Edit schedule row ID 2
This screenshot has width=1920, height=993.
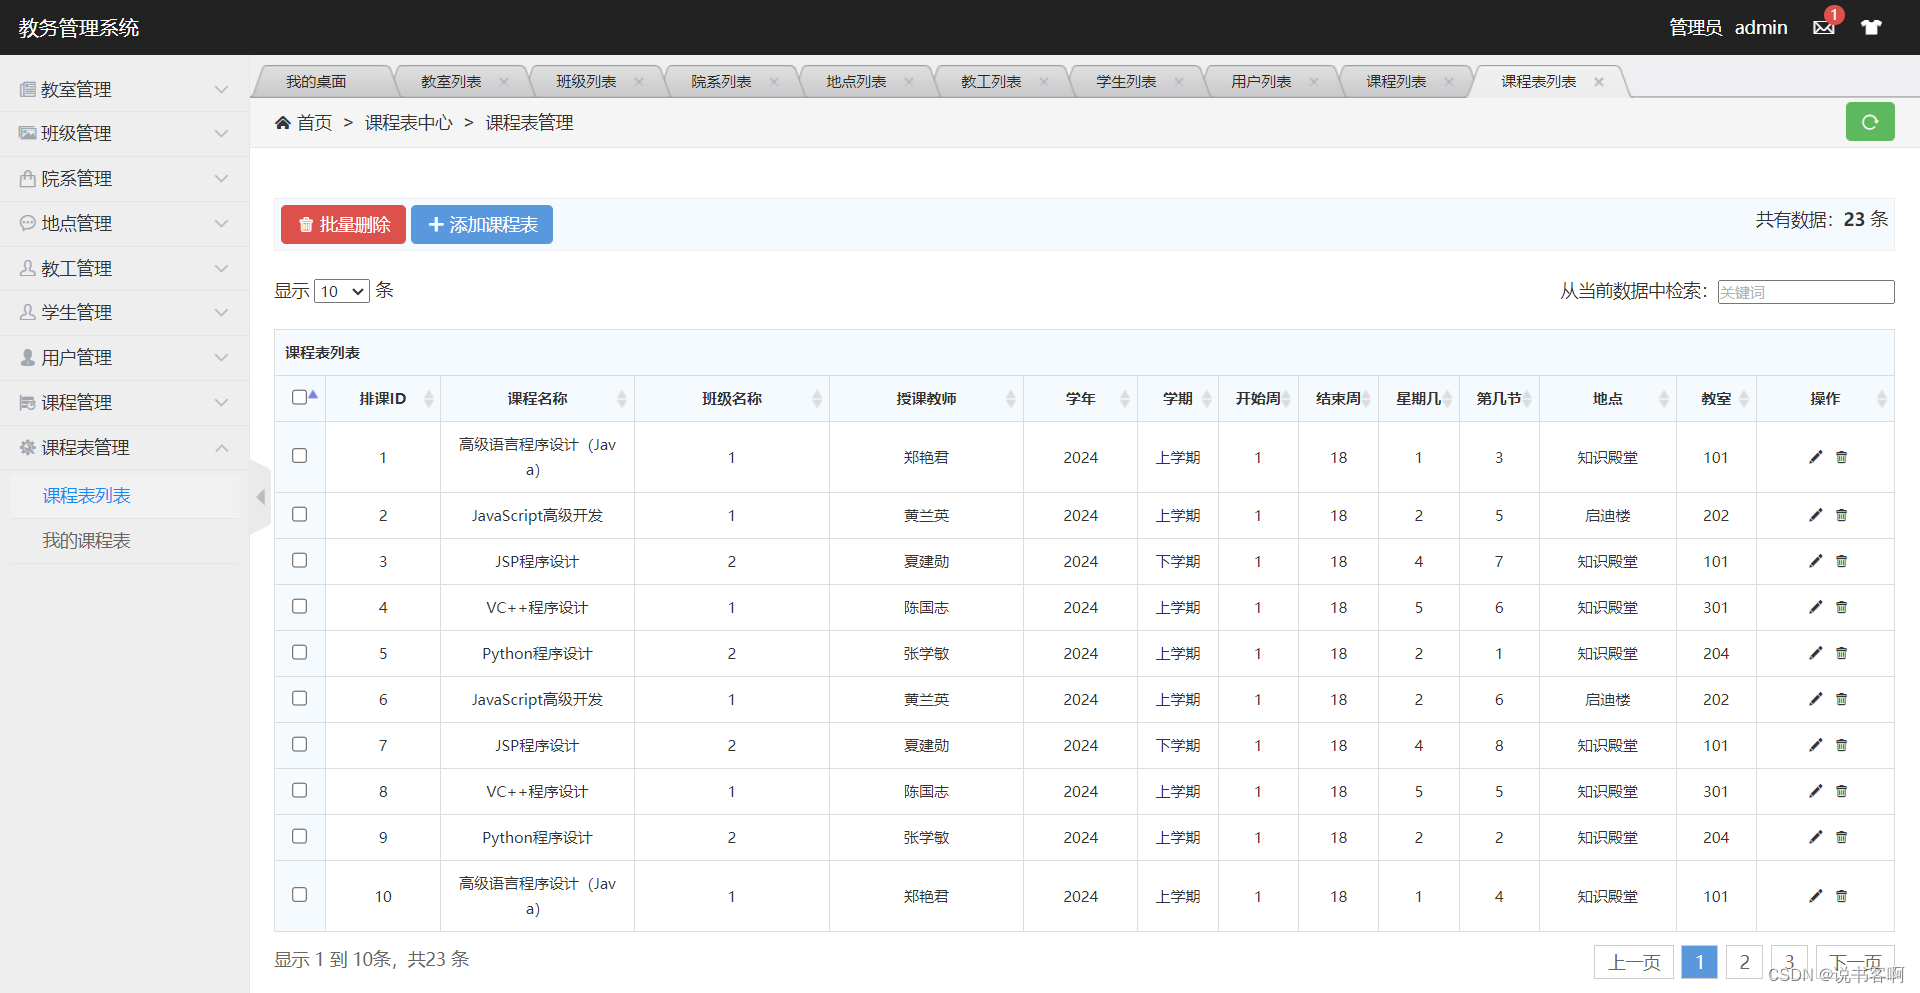1816,515
